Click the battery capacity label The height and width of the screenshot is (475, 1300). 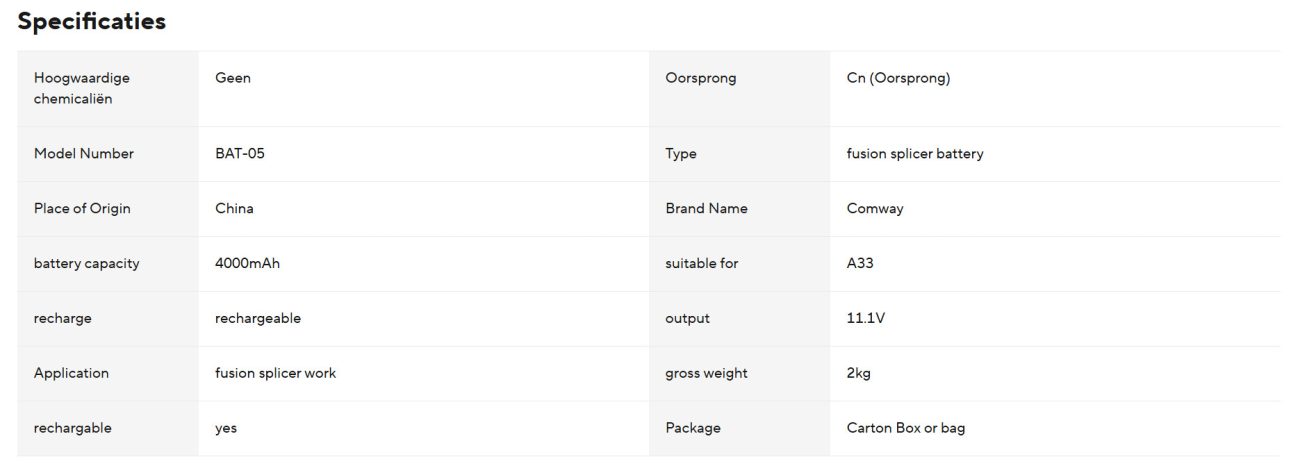point(86,264)
